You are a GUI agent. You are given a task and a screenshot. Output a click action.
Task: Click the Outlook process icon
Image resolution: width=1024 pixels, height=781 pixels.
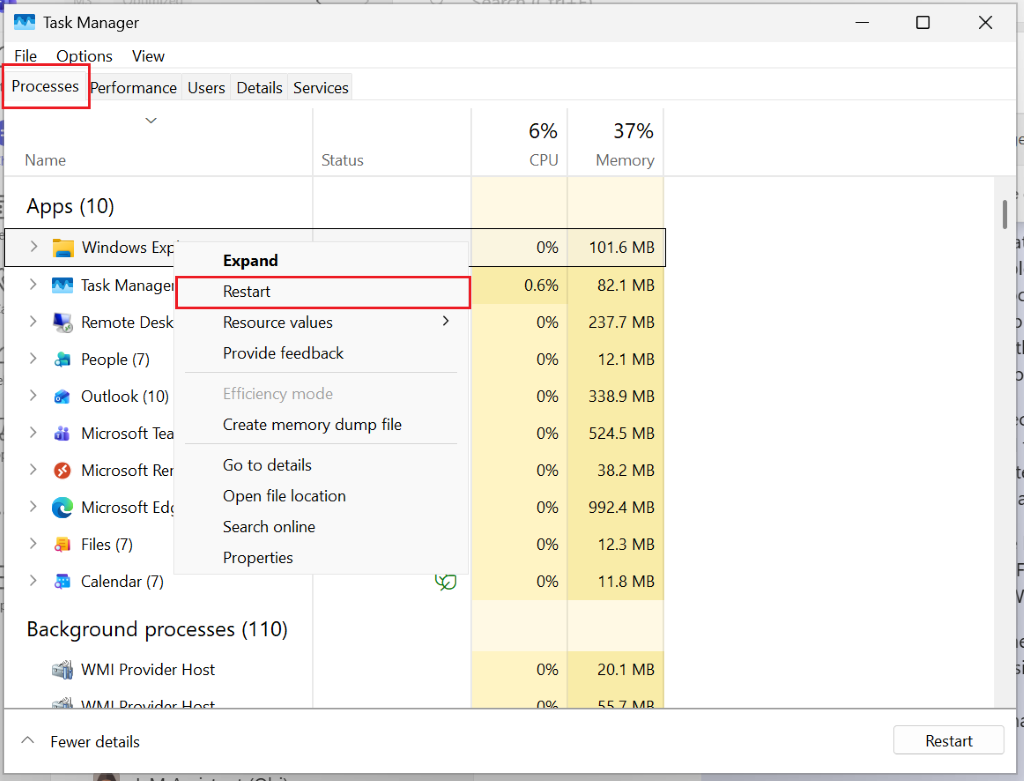point(60,396)
